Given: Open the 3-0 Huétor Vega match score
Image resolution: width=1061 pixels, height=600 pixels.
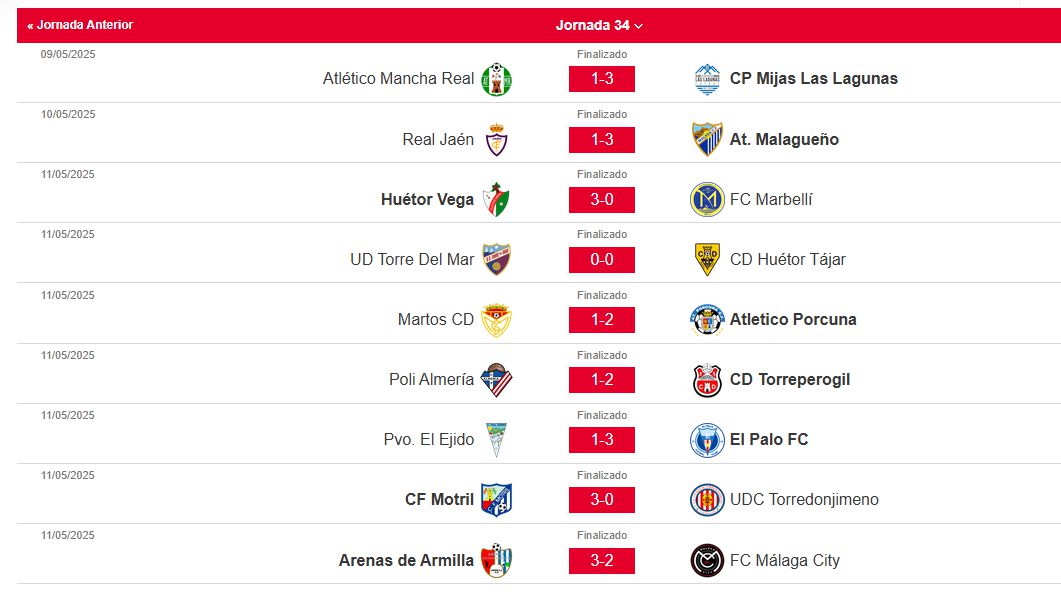Looking at the screenshot, I should click(x=602, y=200).
